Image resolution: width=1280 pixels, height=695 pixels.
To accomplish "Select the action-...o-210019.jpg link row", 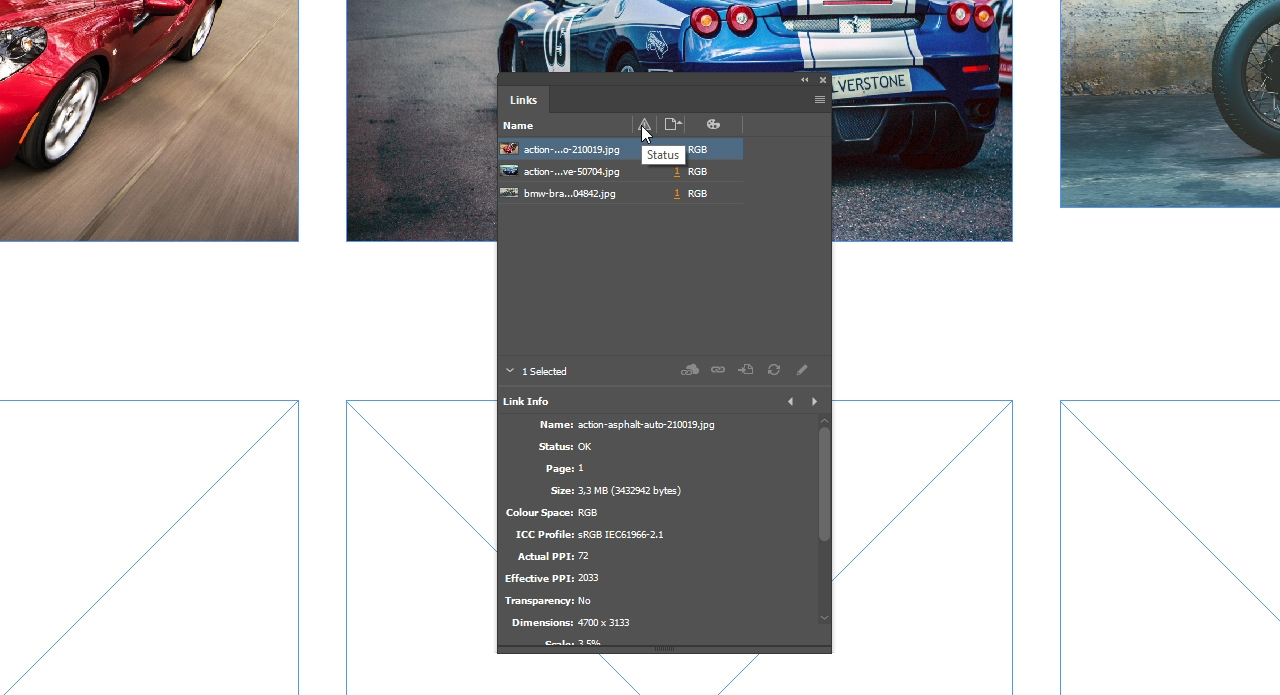I will coord(621,149).
